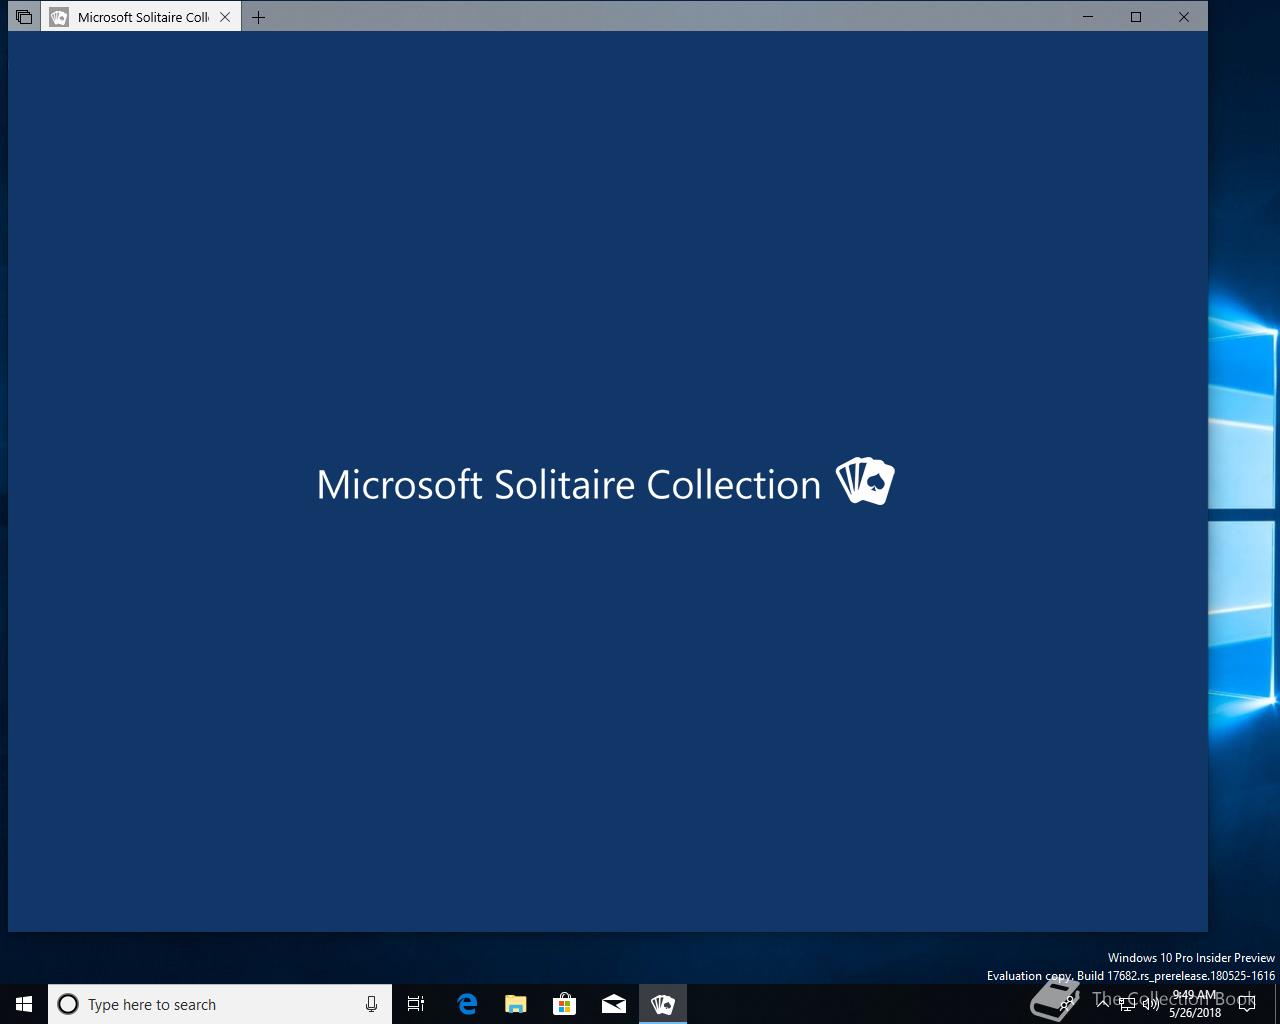Open network status in system tray
This screenshot has height=1024, width=1280.
1127,1004
